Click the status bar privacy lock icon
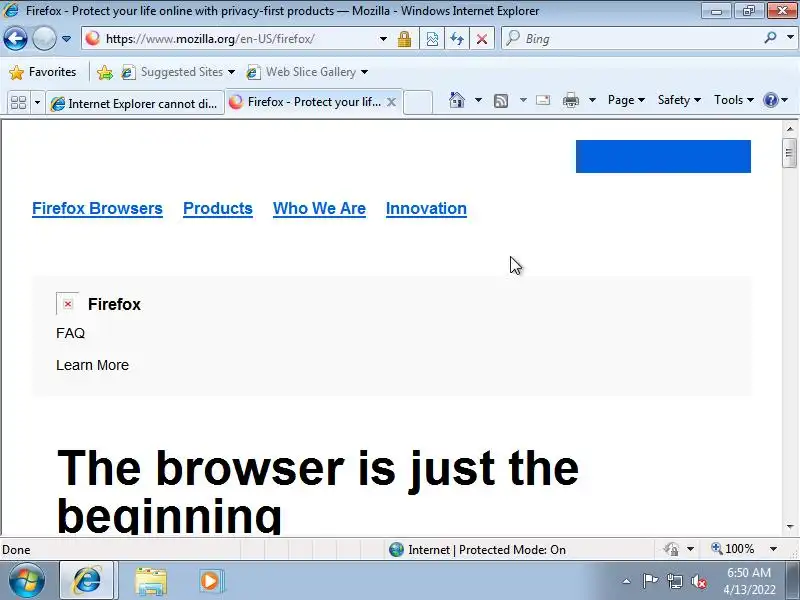Screen dimensions: 800x600 click(x=671, y=549)
